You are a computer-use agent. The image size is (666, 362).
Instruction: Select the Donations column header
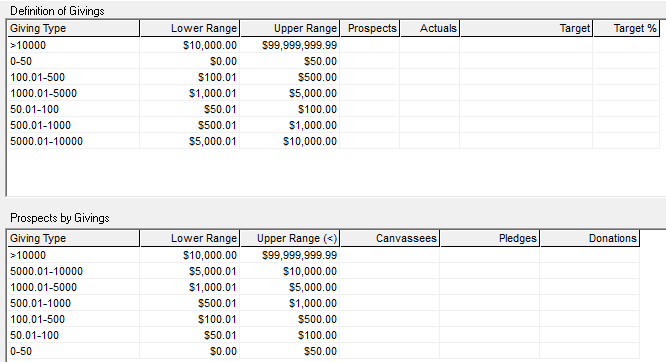(x=590, y=238)
